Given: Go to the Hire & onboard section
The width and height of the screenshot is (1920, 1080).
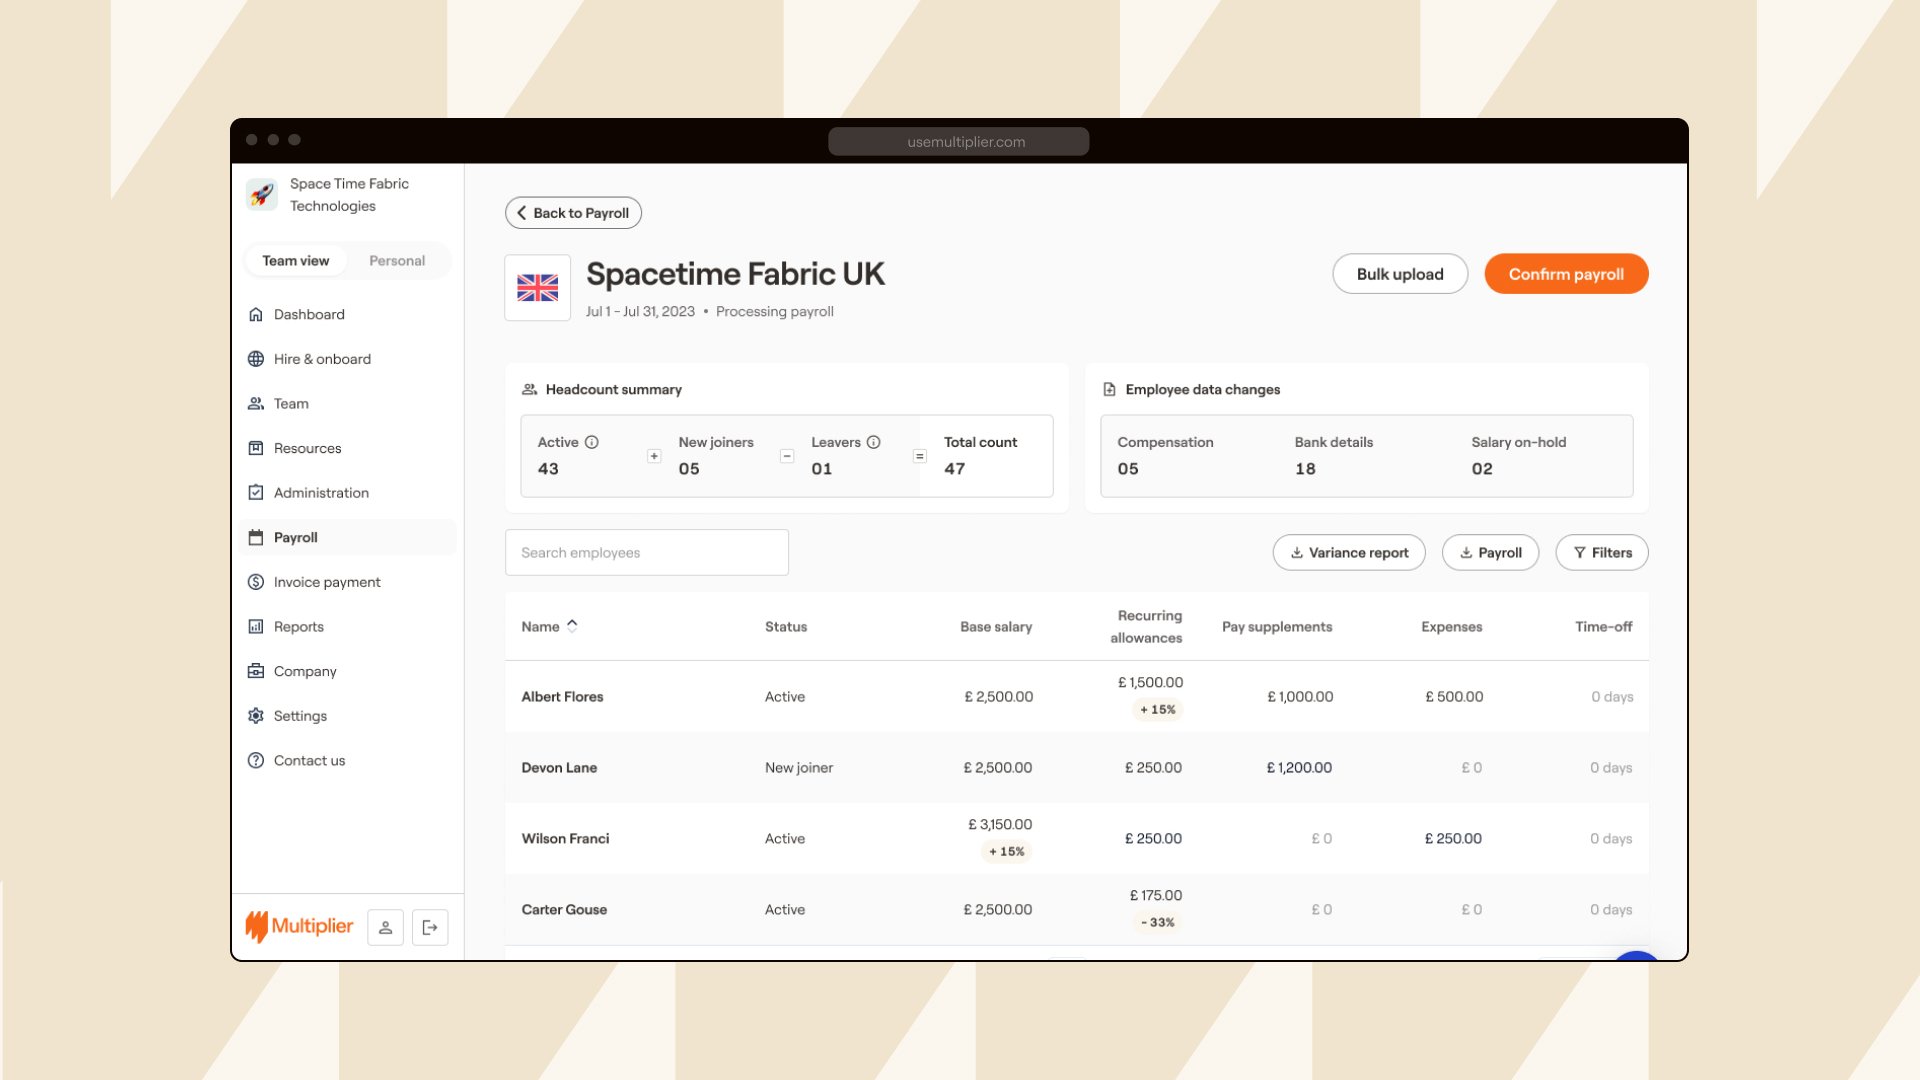Looking at the screenshot, I should click(x=322, y=359).
